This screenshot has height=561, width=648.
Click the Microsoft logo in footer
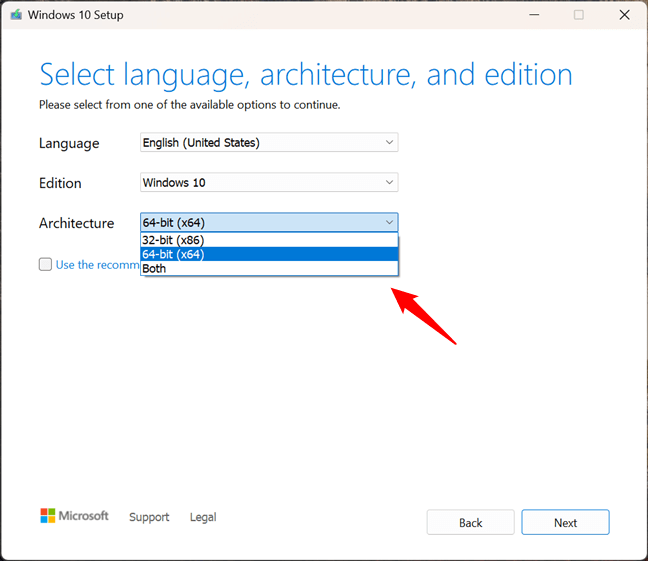coord(74,516)
